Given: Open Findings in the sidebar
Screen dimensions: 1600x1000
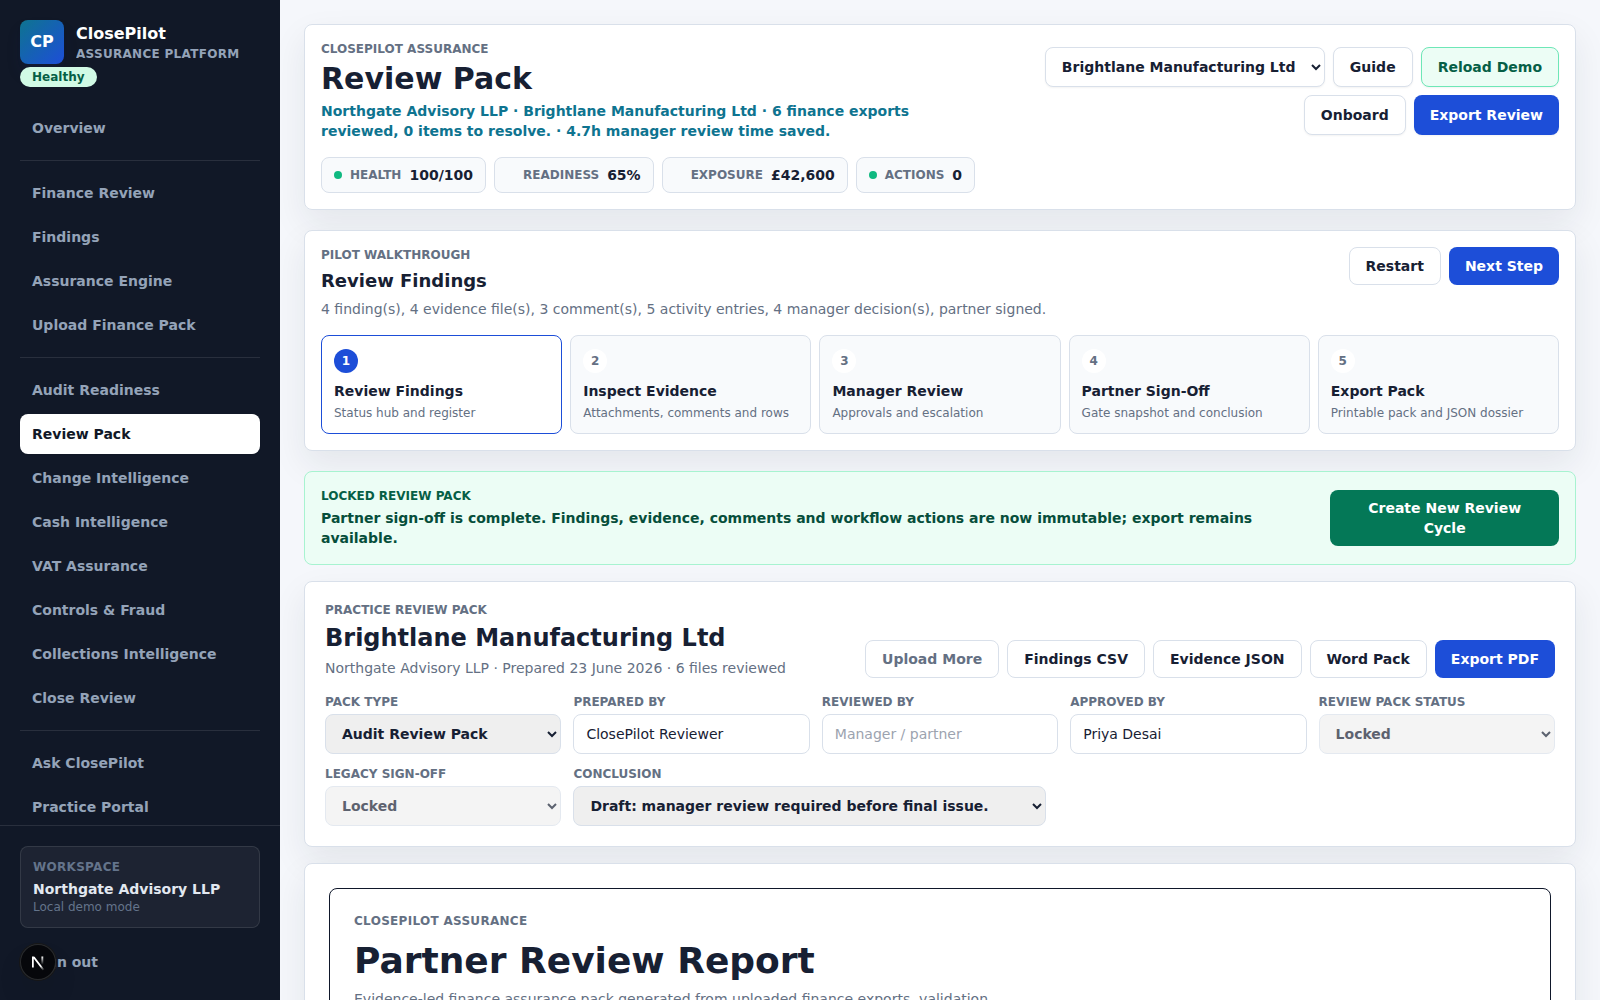Looking at the screenshot, I should 140,237.
